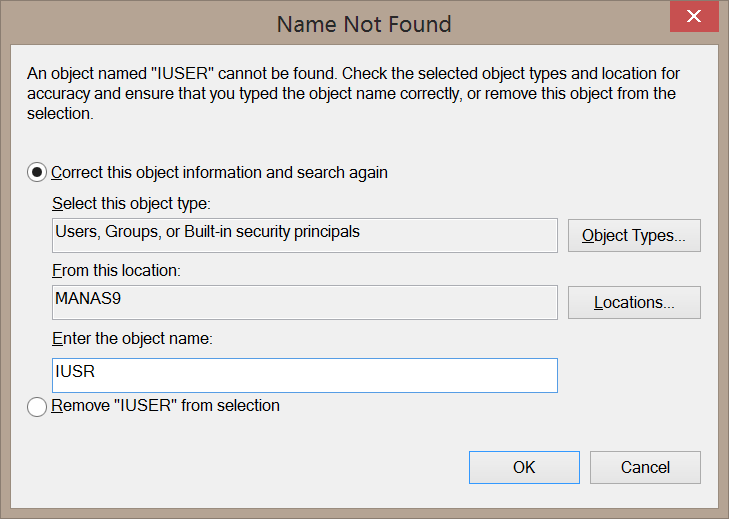Confirm the dialog with OK
This screenshot has height=519, width=729.
pyautogui.click(x=524, y=467)
